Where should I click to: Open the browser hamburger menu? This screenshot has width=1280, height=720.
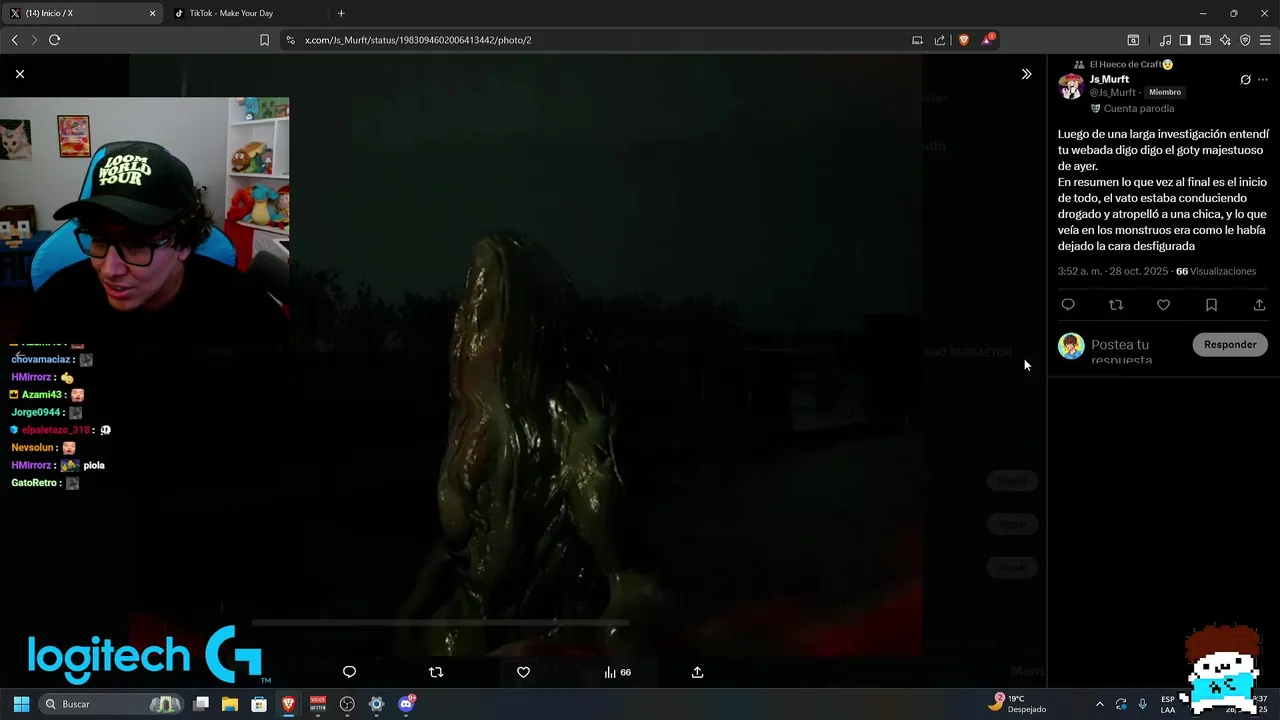tap(1265, 40)
